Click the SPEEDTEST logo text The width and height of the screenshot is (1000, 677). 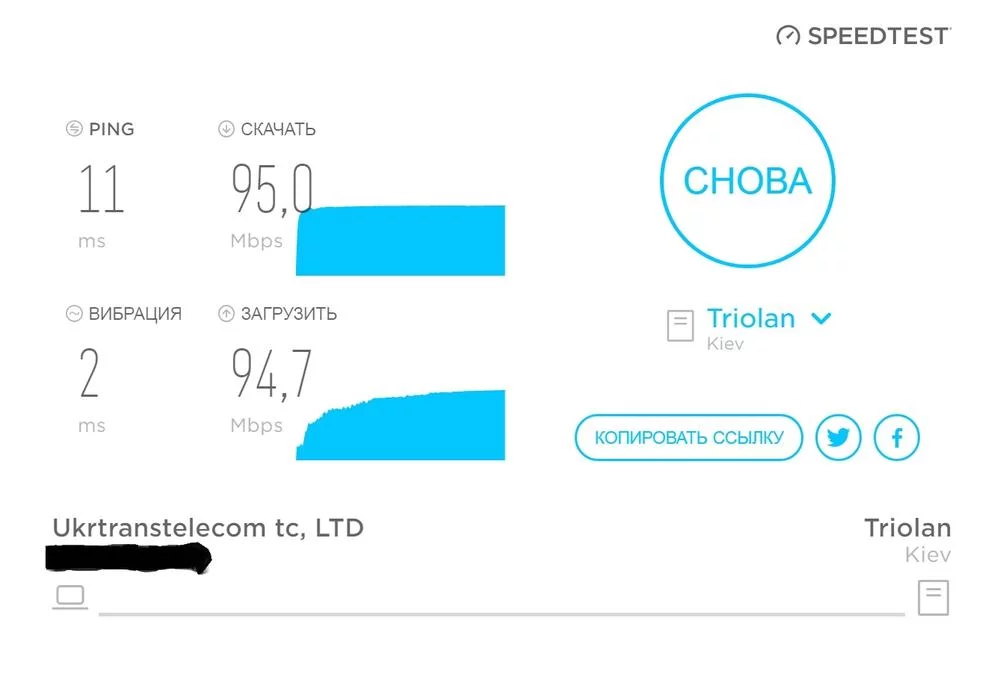pyautogui.click(x=878, y=36)
